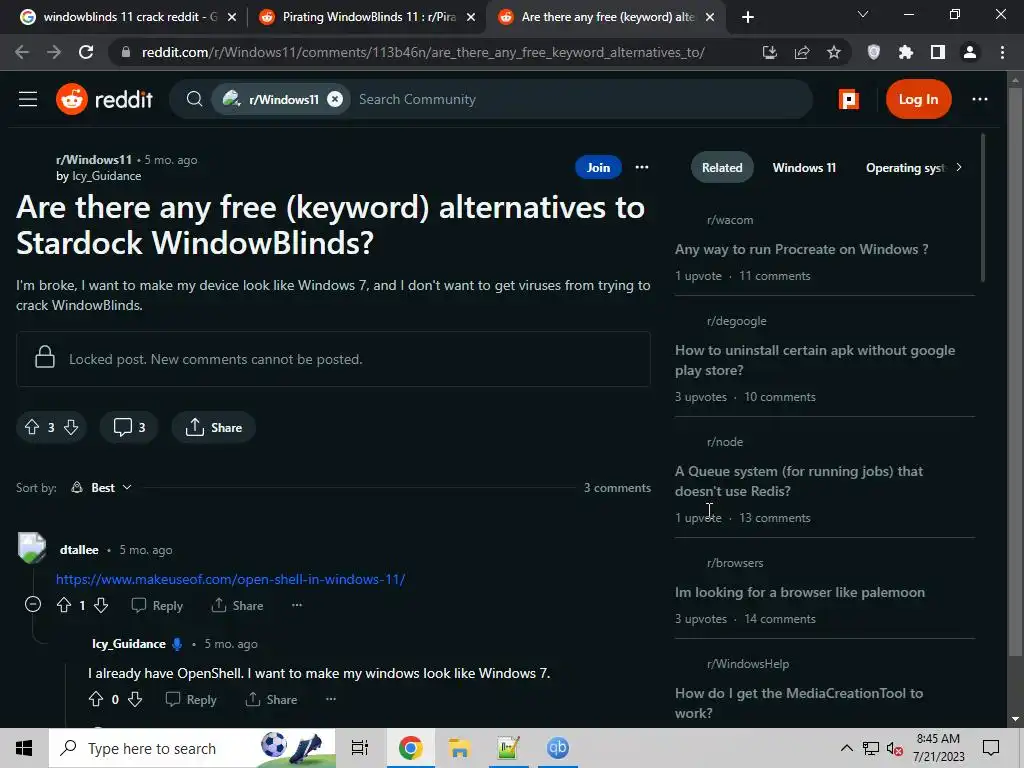This screenshot has width=1024, height=768.
Task: Open 'A Queue system' related post
Action: point(799,481)
